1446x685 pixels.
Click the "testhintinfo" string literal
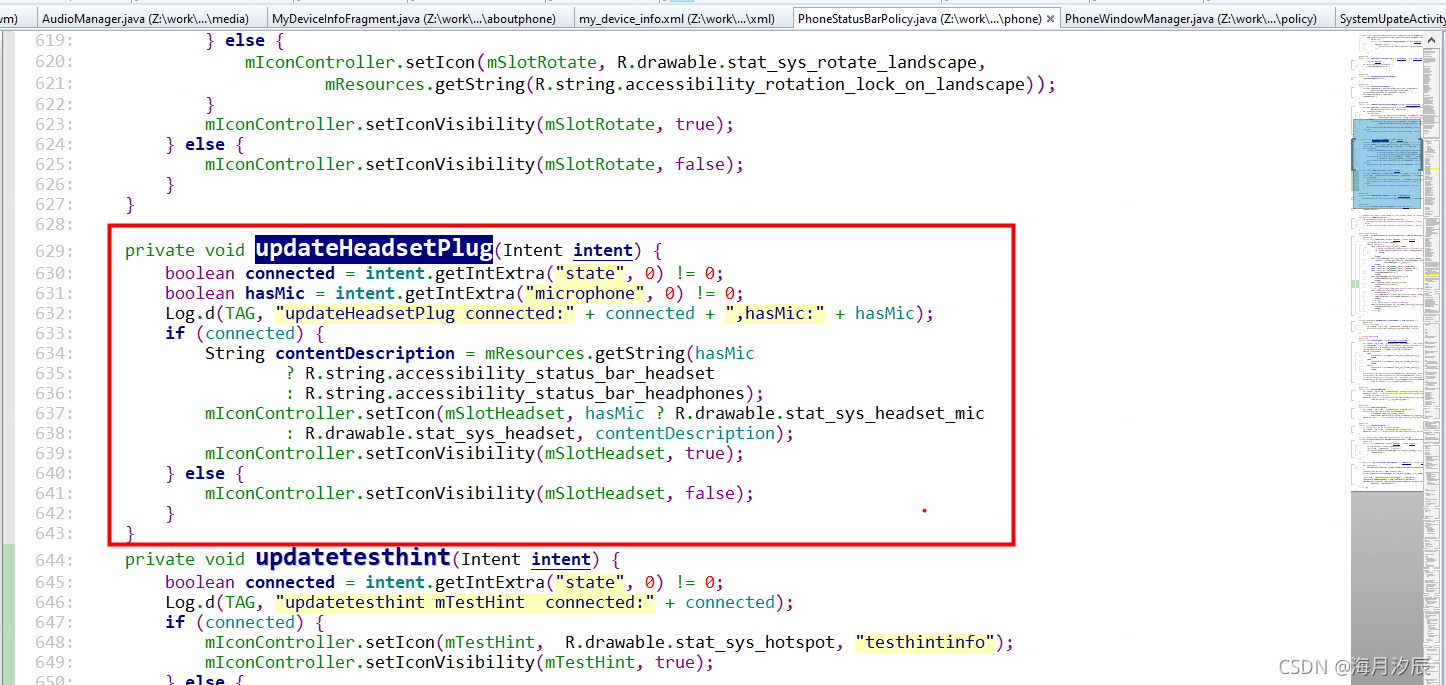click(x=925, y=642)
